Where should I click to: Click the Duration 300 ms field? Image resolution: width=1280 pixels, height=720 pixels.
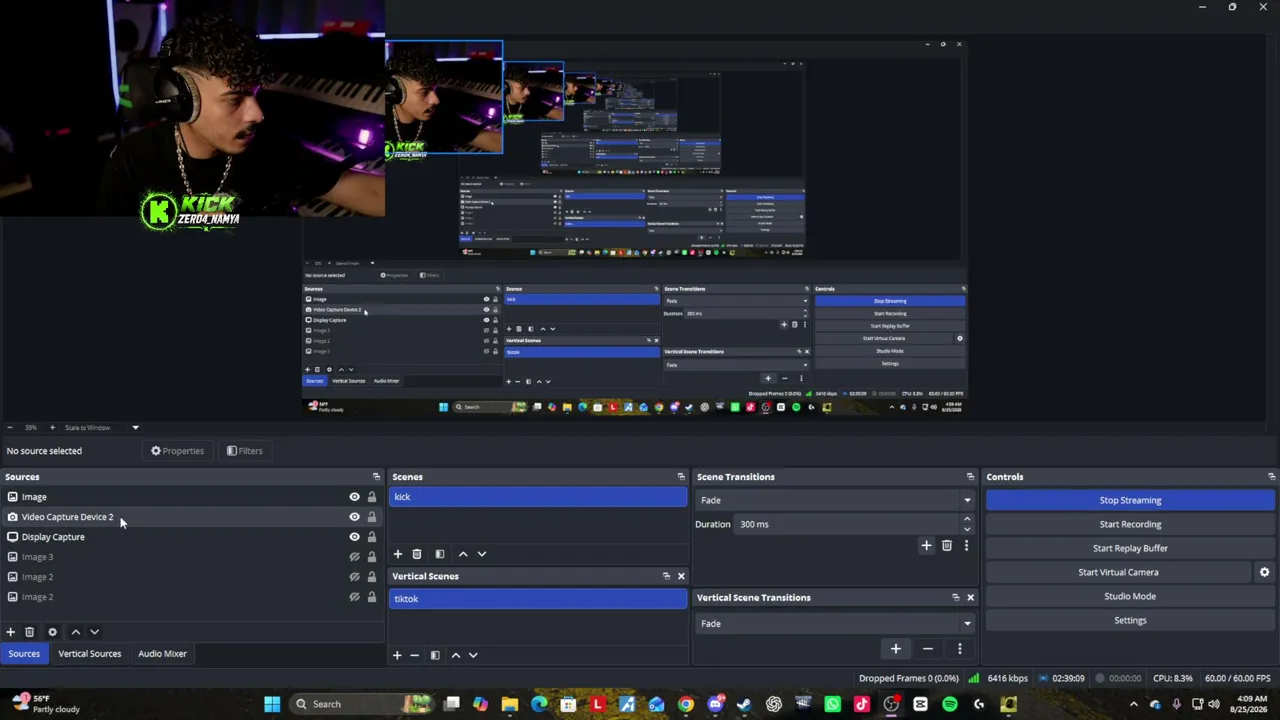848,524
